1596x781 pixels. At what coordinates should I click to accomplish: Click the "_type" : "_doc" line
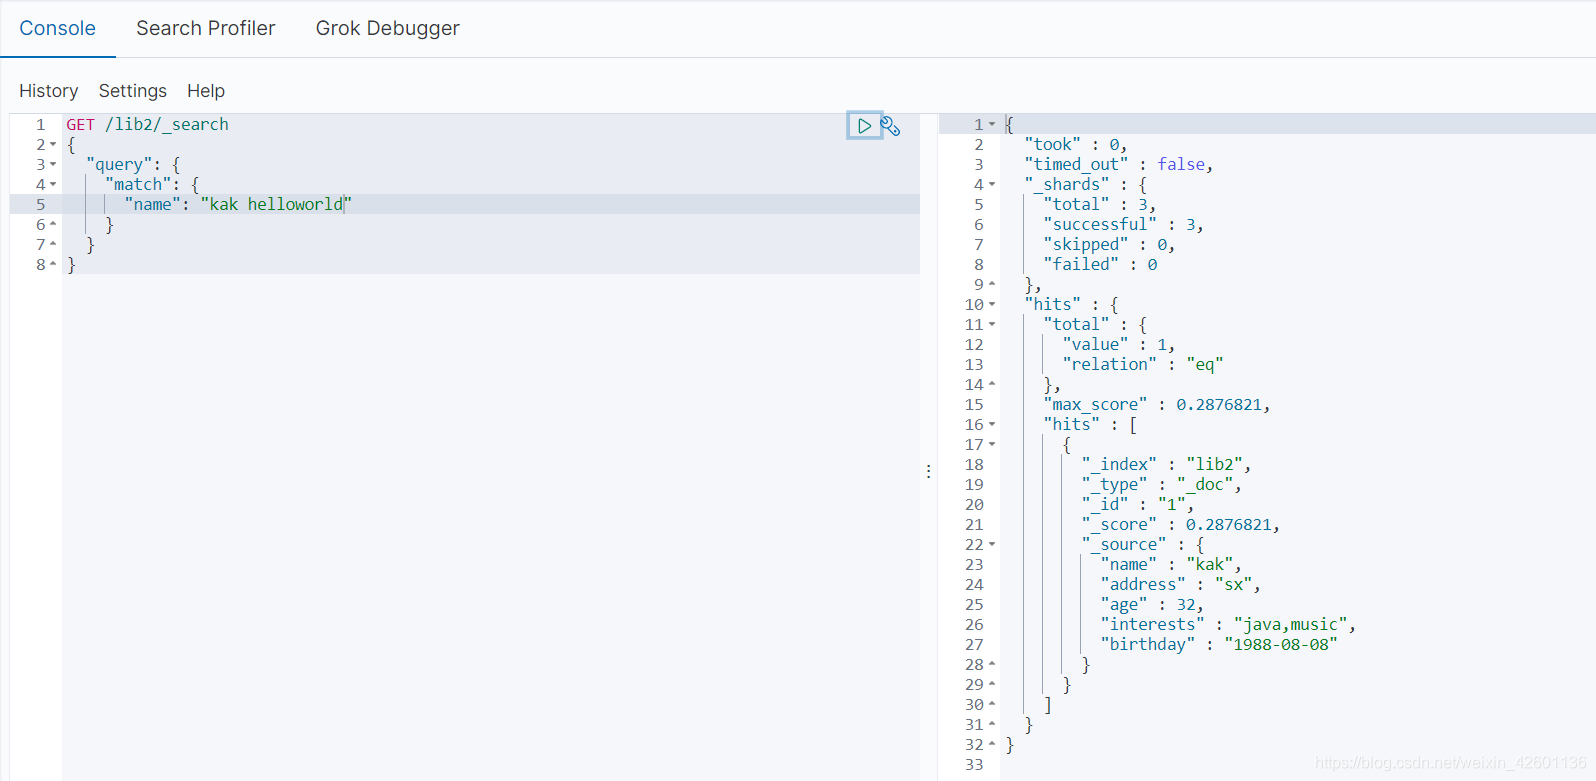(x=1161, y=485)
